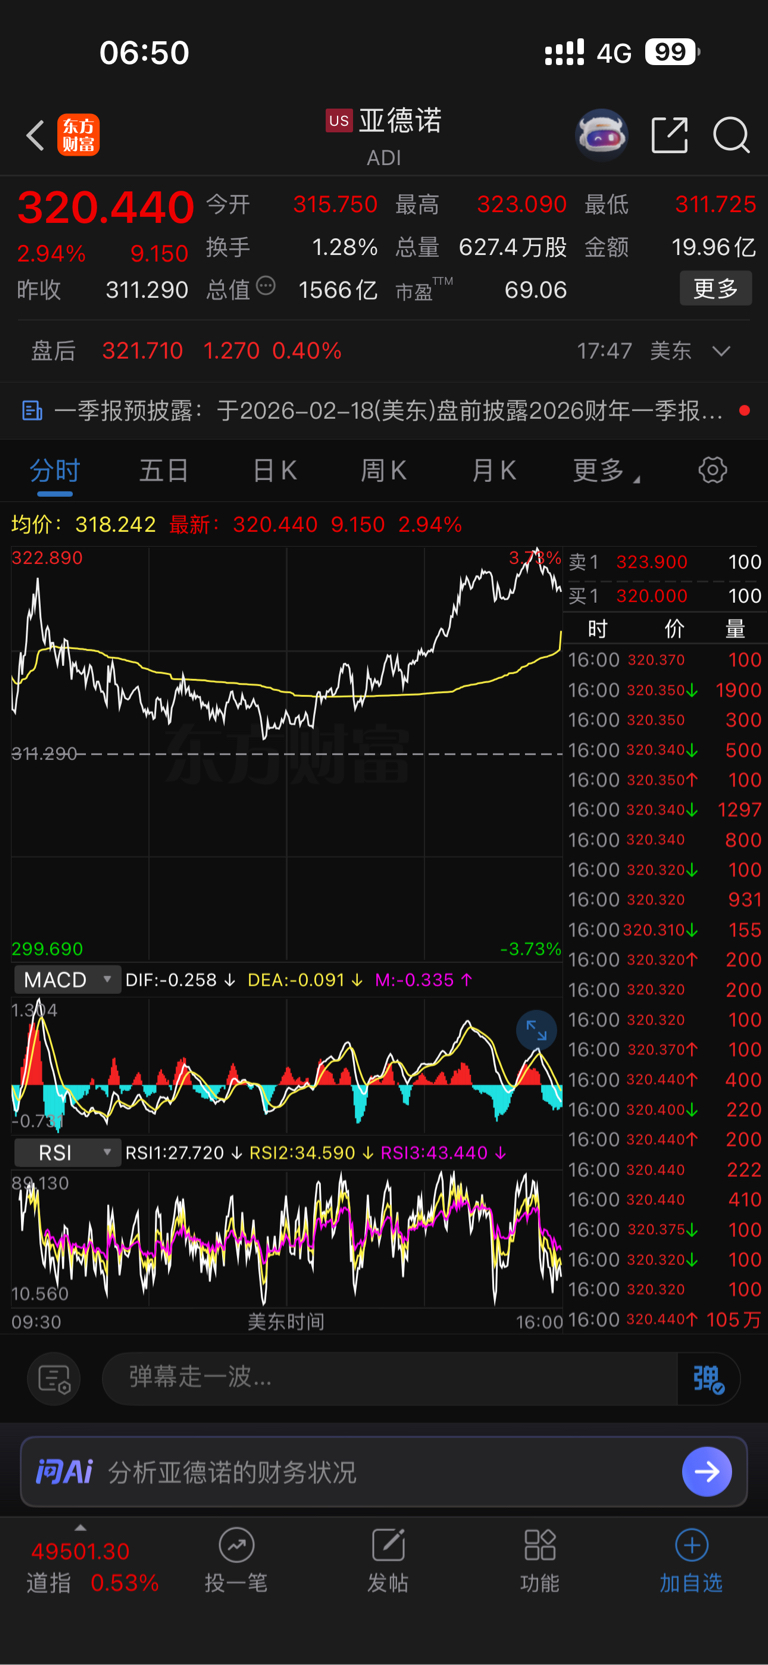Tap the 320.440 current price
The image size is (768, 1665).
coord(105,208)
